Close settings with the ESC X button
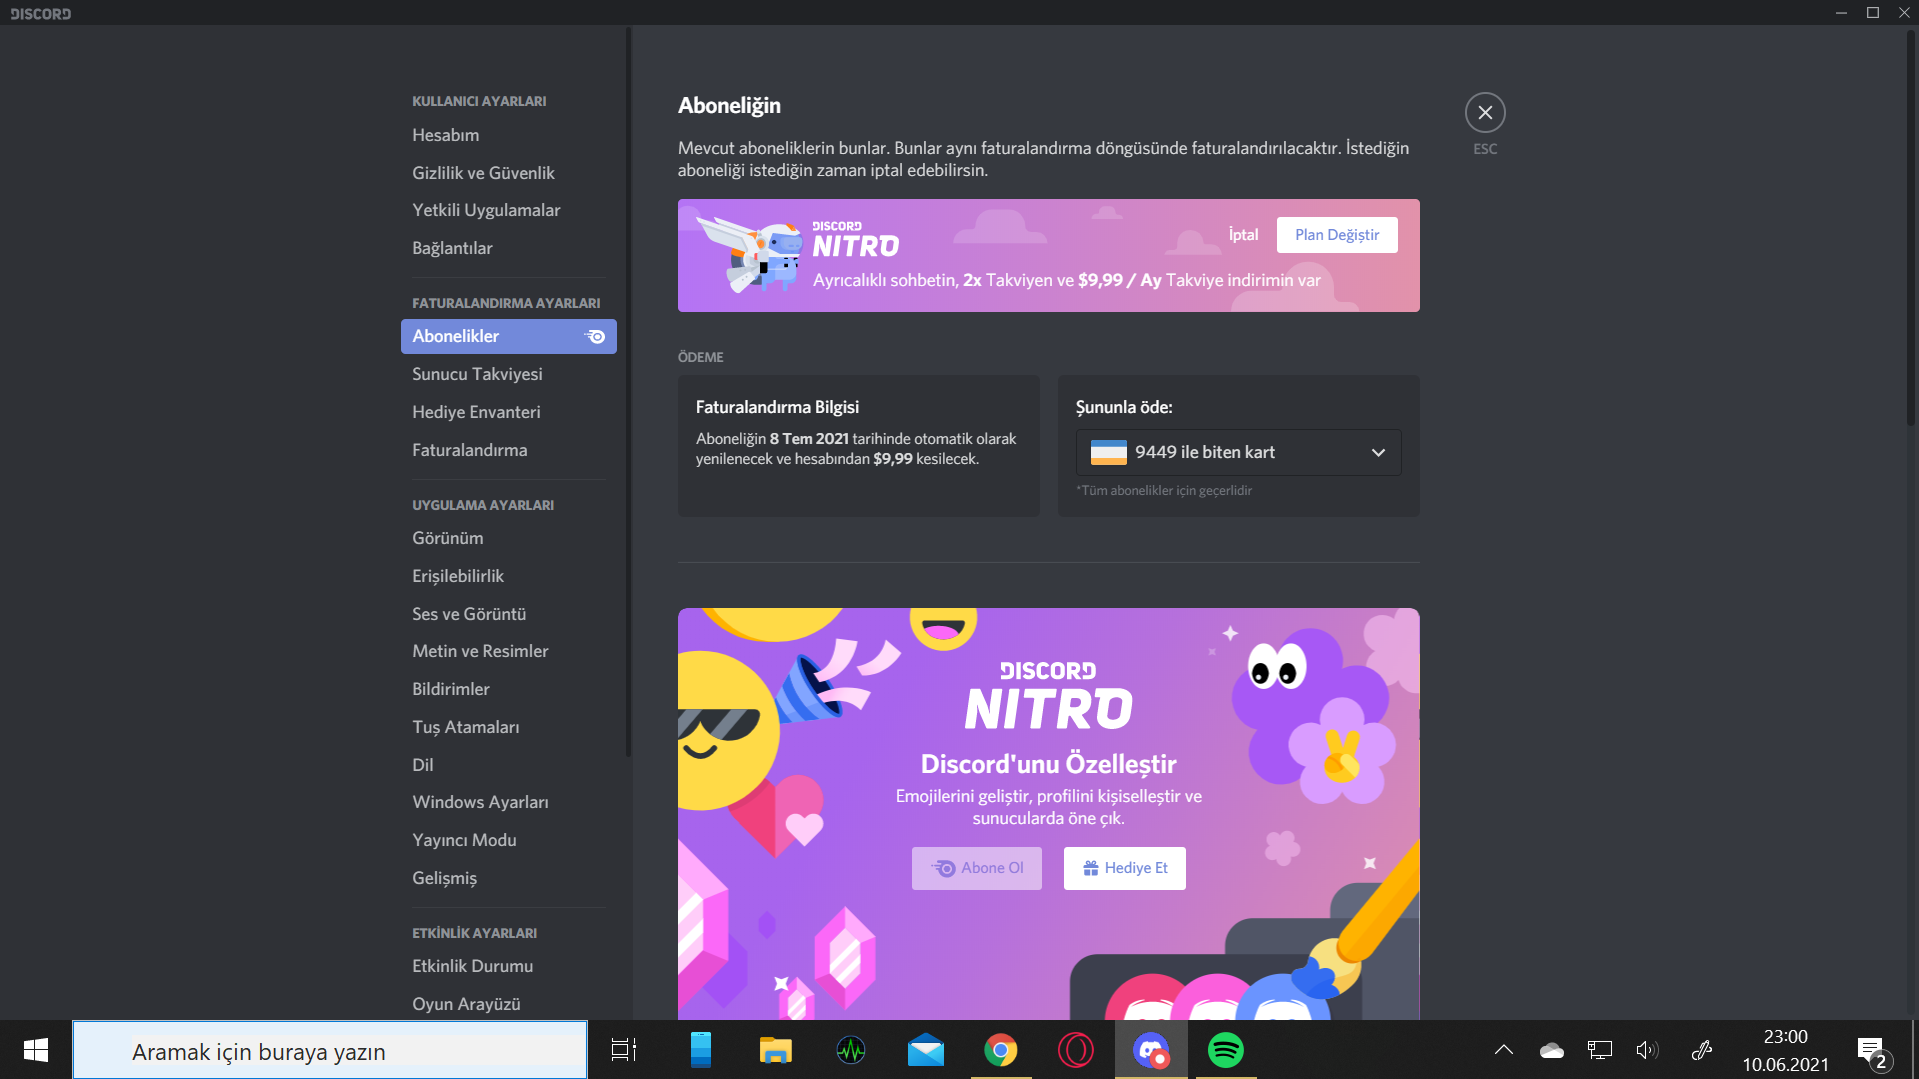 (x=1485, y=113)
